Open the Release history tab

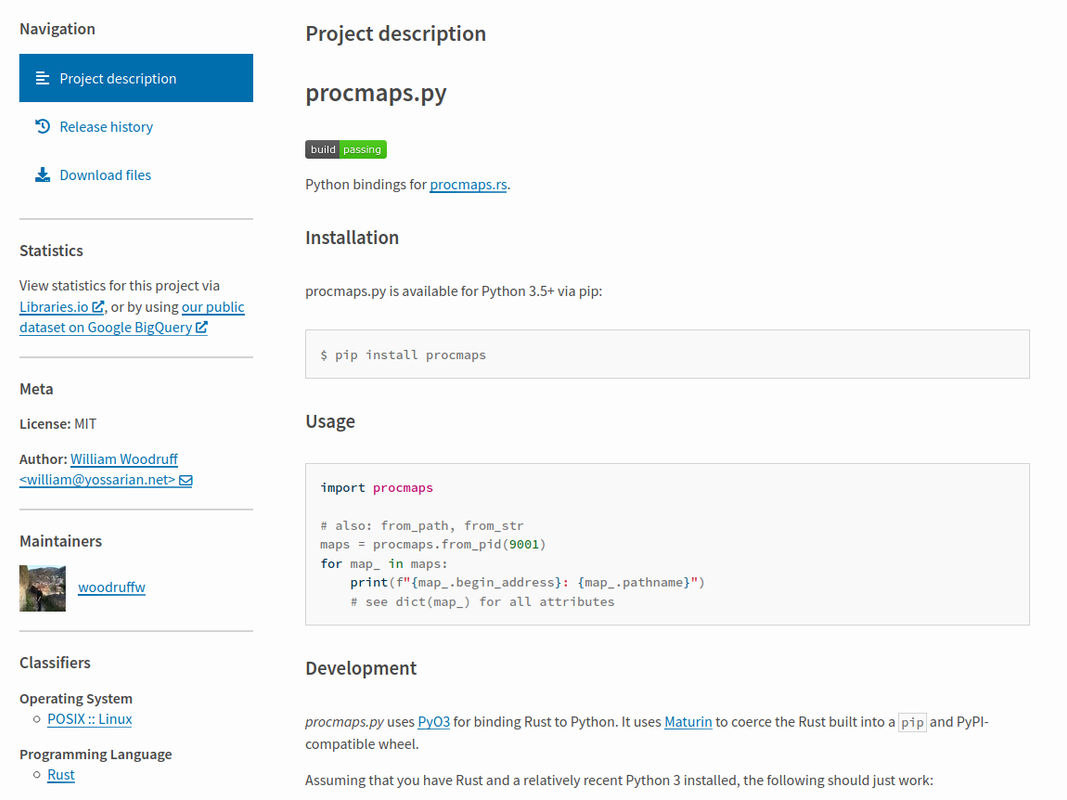pos(136,127)
